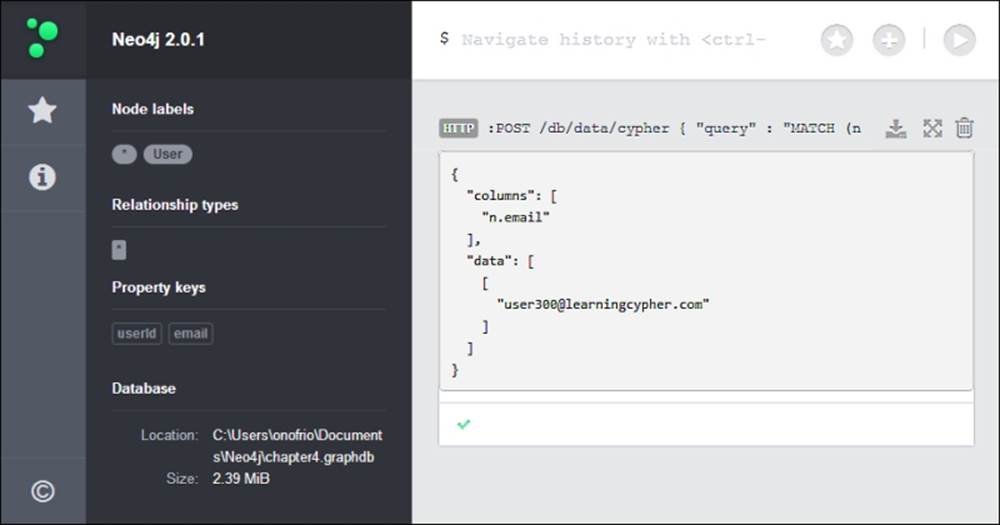
Task: Select the User node label
Action: (x=168, y=154)
